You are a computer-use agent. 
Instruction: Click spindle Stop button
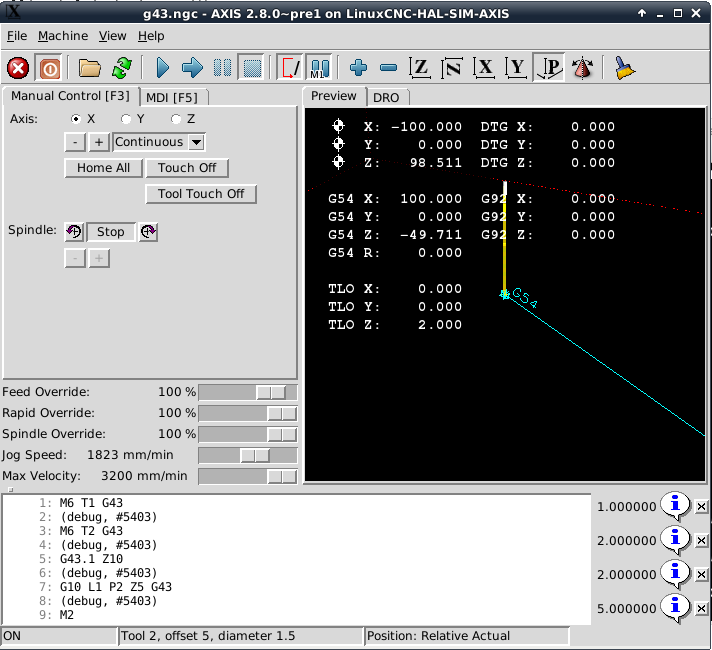pos(111,232)
